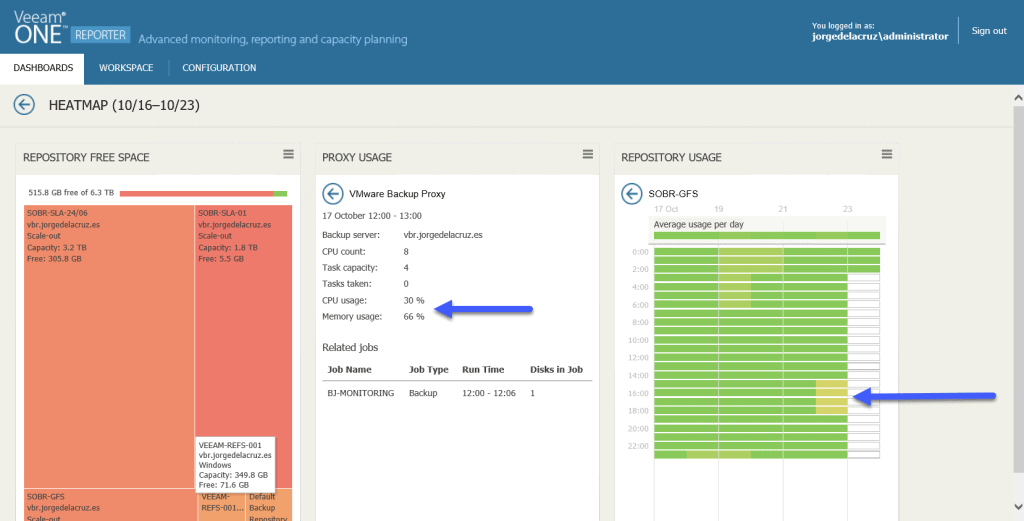Click the 12:00 - 12:06 run time cell
Image resolution: width=1024 pixels, height=521 pixels.
488,393
